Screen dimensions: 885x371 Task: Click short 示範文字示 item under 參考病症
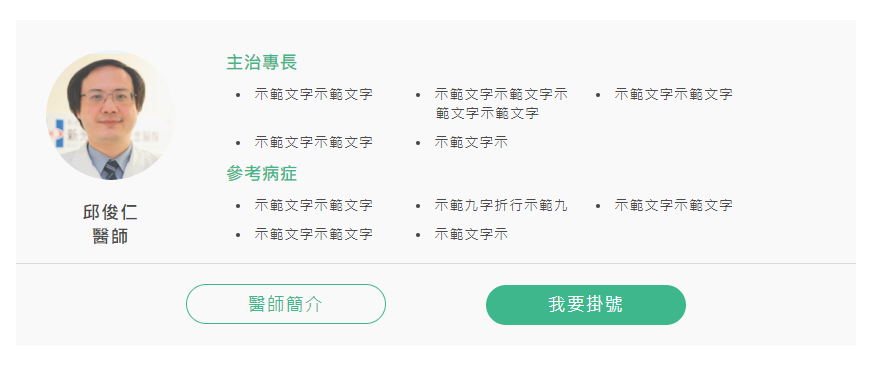(x=471, y=234)
